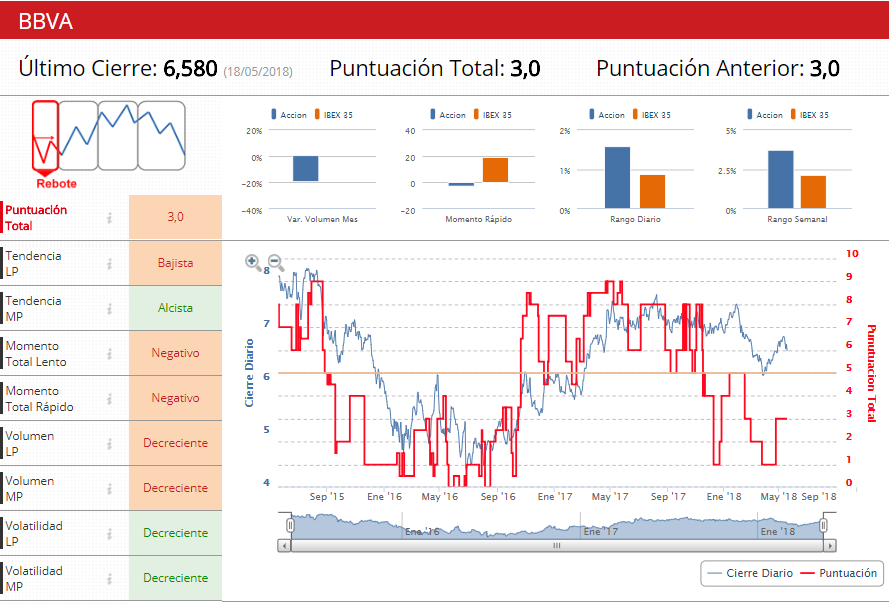891x604 pixels.
Task: Click Decreciente value for Volumen LP
Action: [176, 443]
